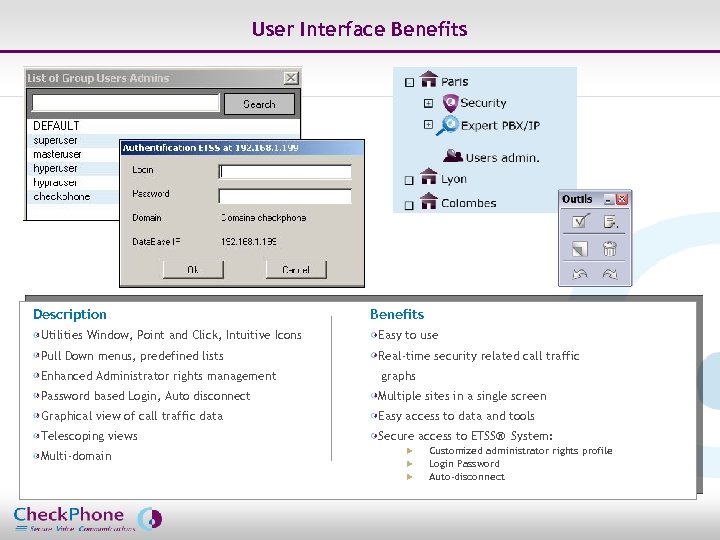Click Cancel in the Authentification dialog

[x=296, y=270]
